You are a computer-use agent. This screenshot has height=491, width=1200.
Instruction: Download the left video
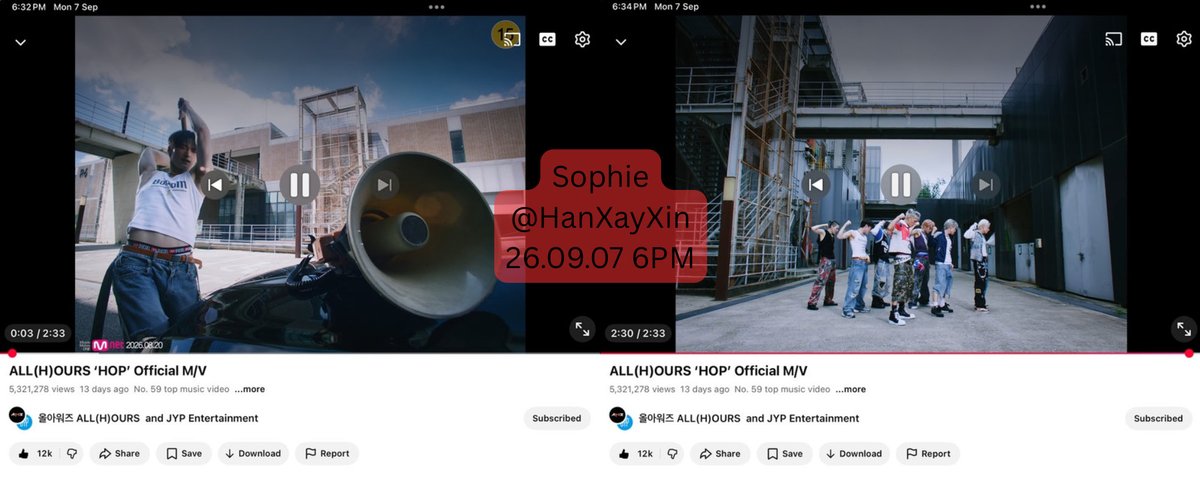click(253, 453)
